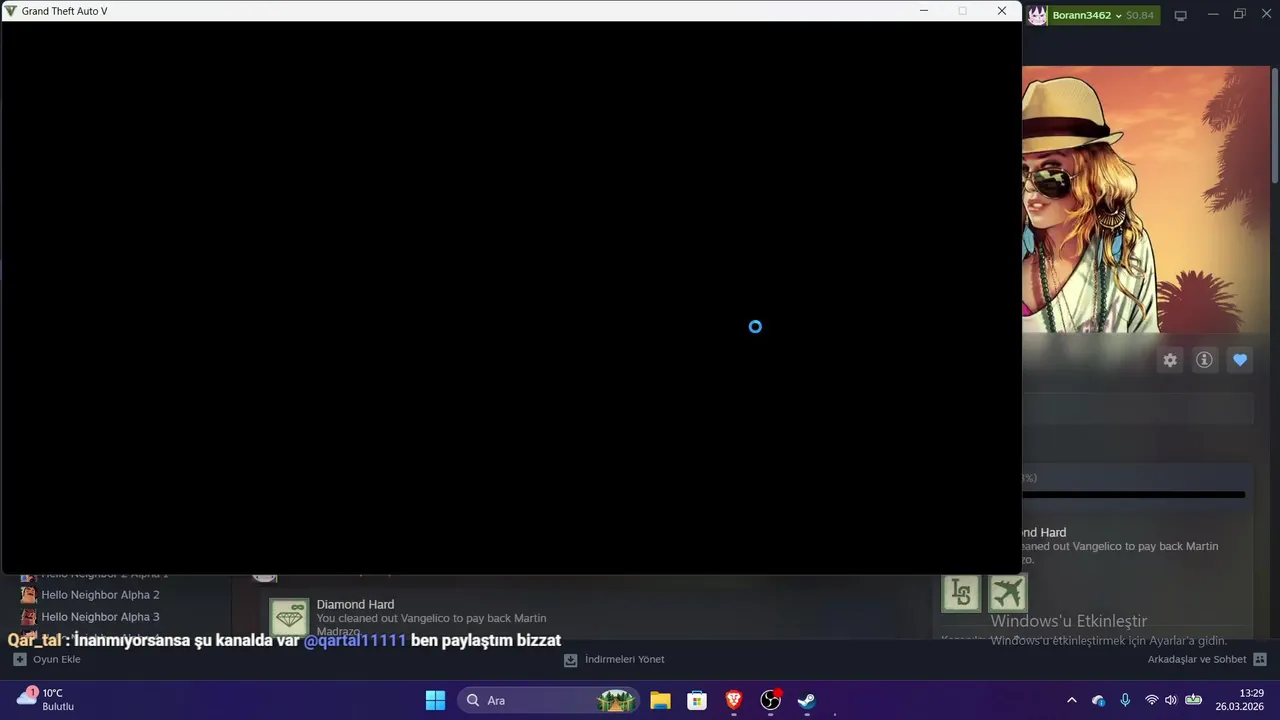Open Arkadaşlar ve Sohbet friends chat
This screenshot has height=720, width=1280.
(1207, 660)
